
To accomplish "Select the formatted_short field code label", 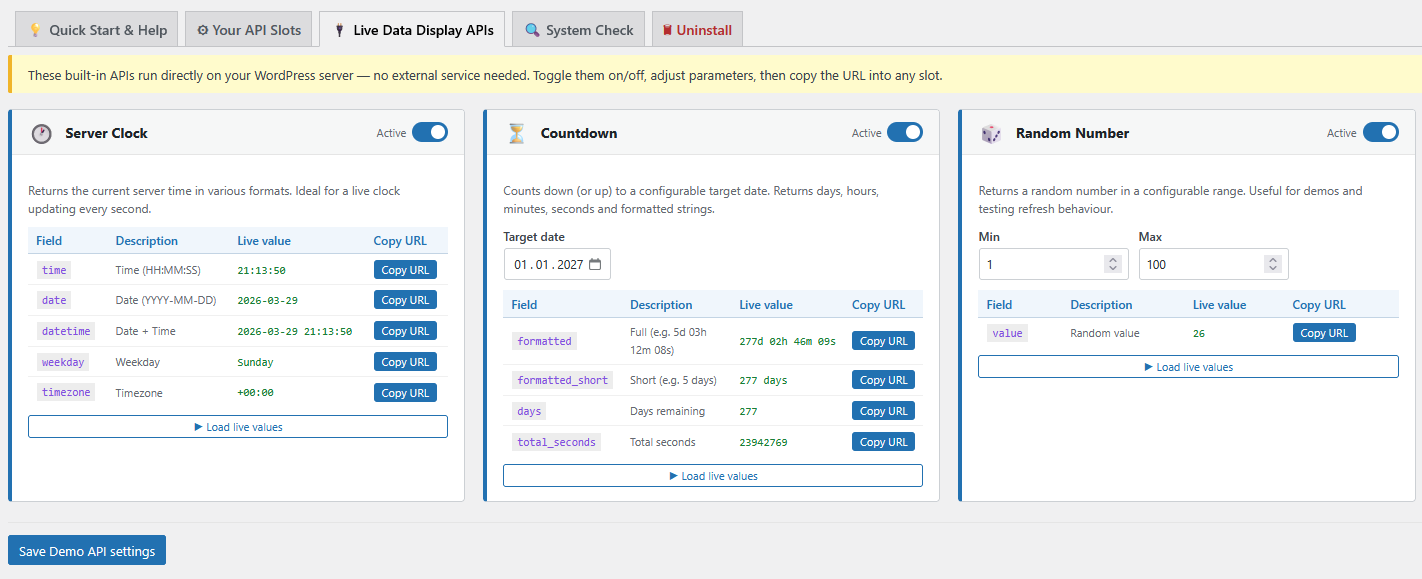I will click(x=563, y=380).
